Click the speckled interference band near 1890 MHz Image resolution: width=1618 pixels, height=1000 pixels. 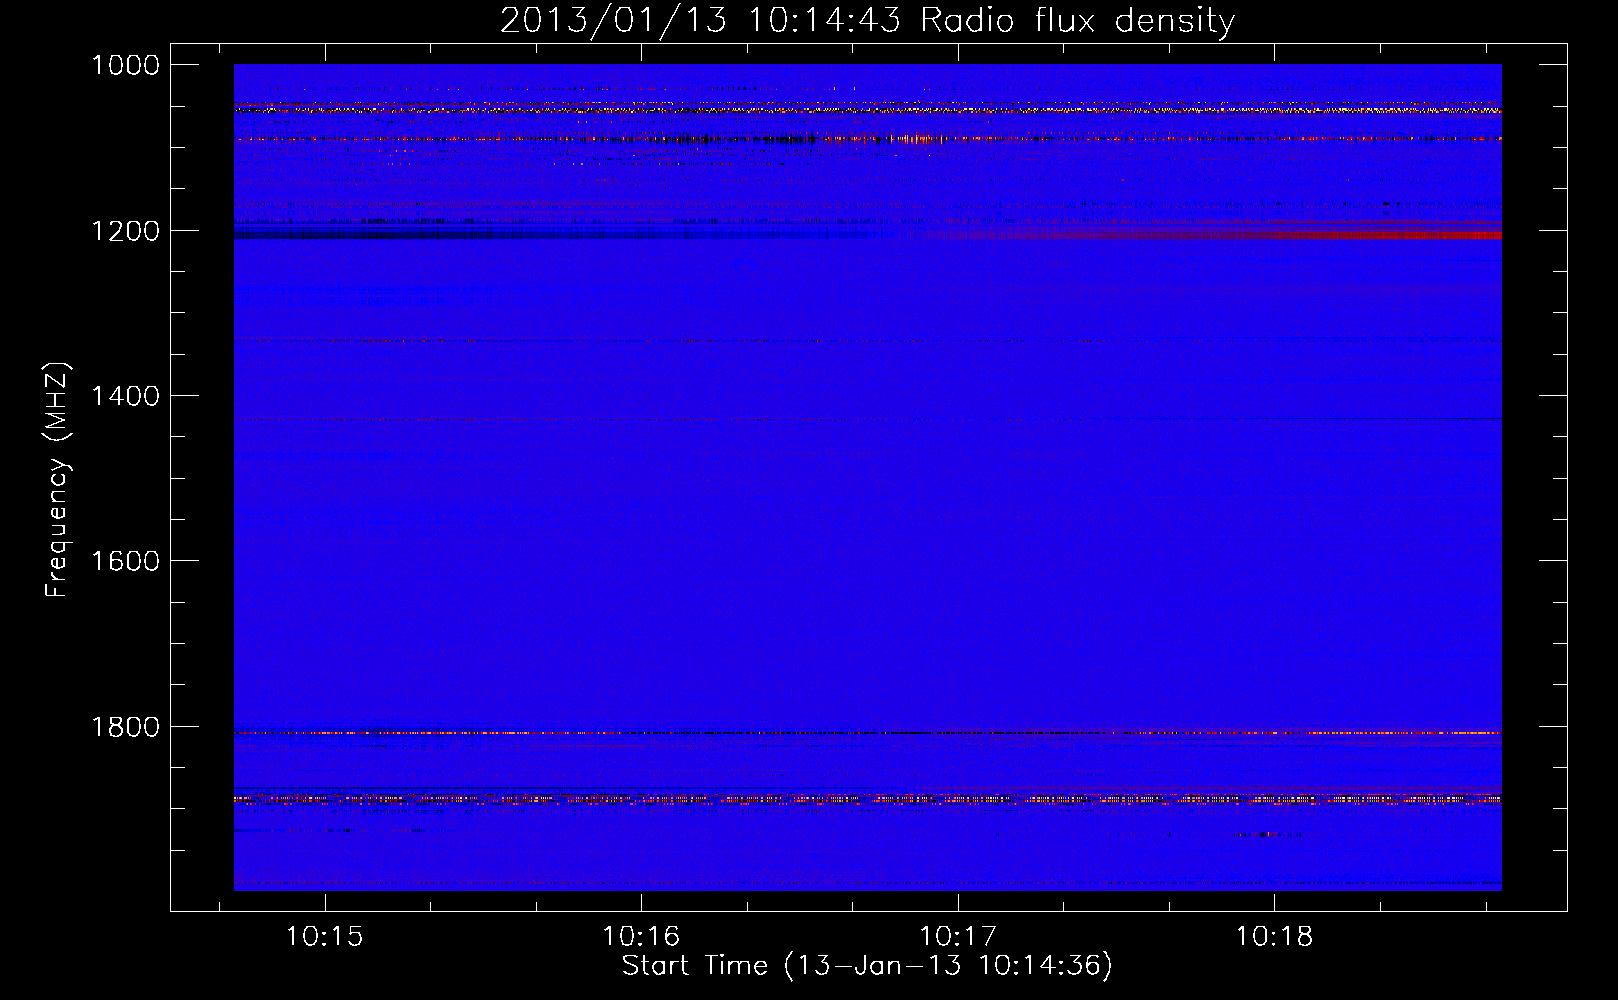tap(867, 799)
